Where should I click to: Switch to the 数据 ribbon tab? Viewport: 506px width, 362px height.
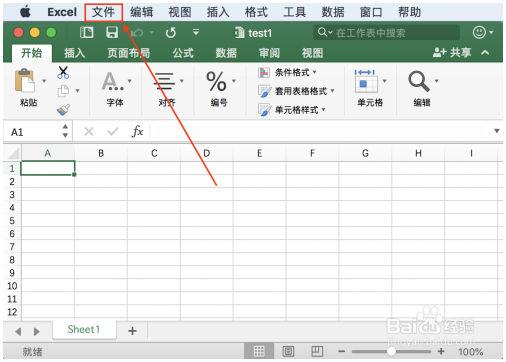tap(226, 53)
